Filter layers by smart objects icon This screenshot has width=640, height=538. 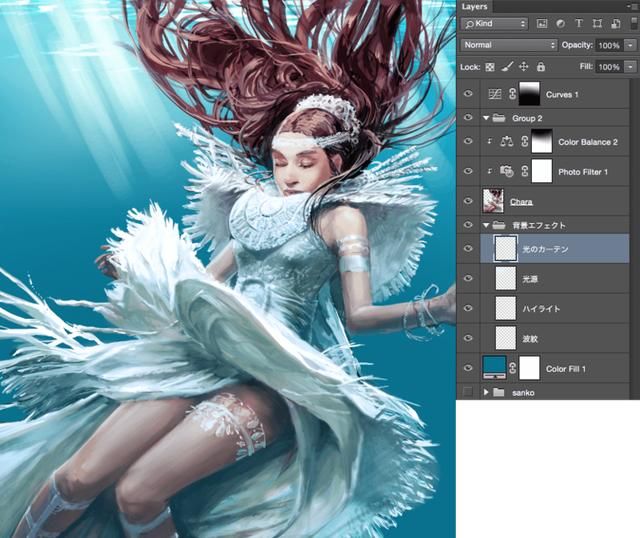(616, 24)
